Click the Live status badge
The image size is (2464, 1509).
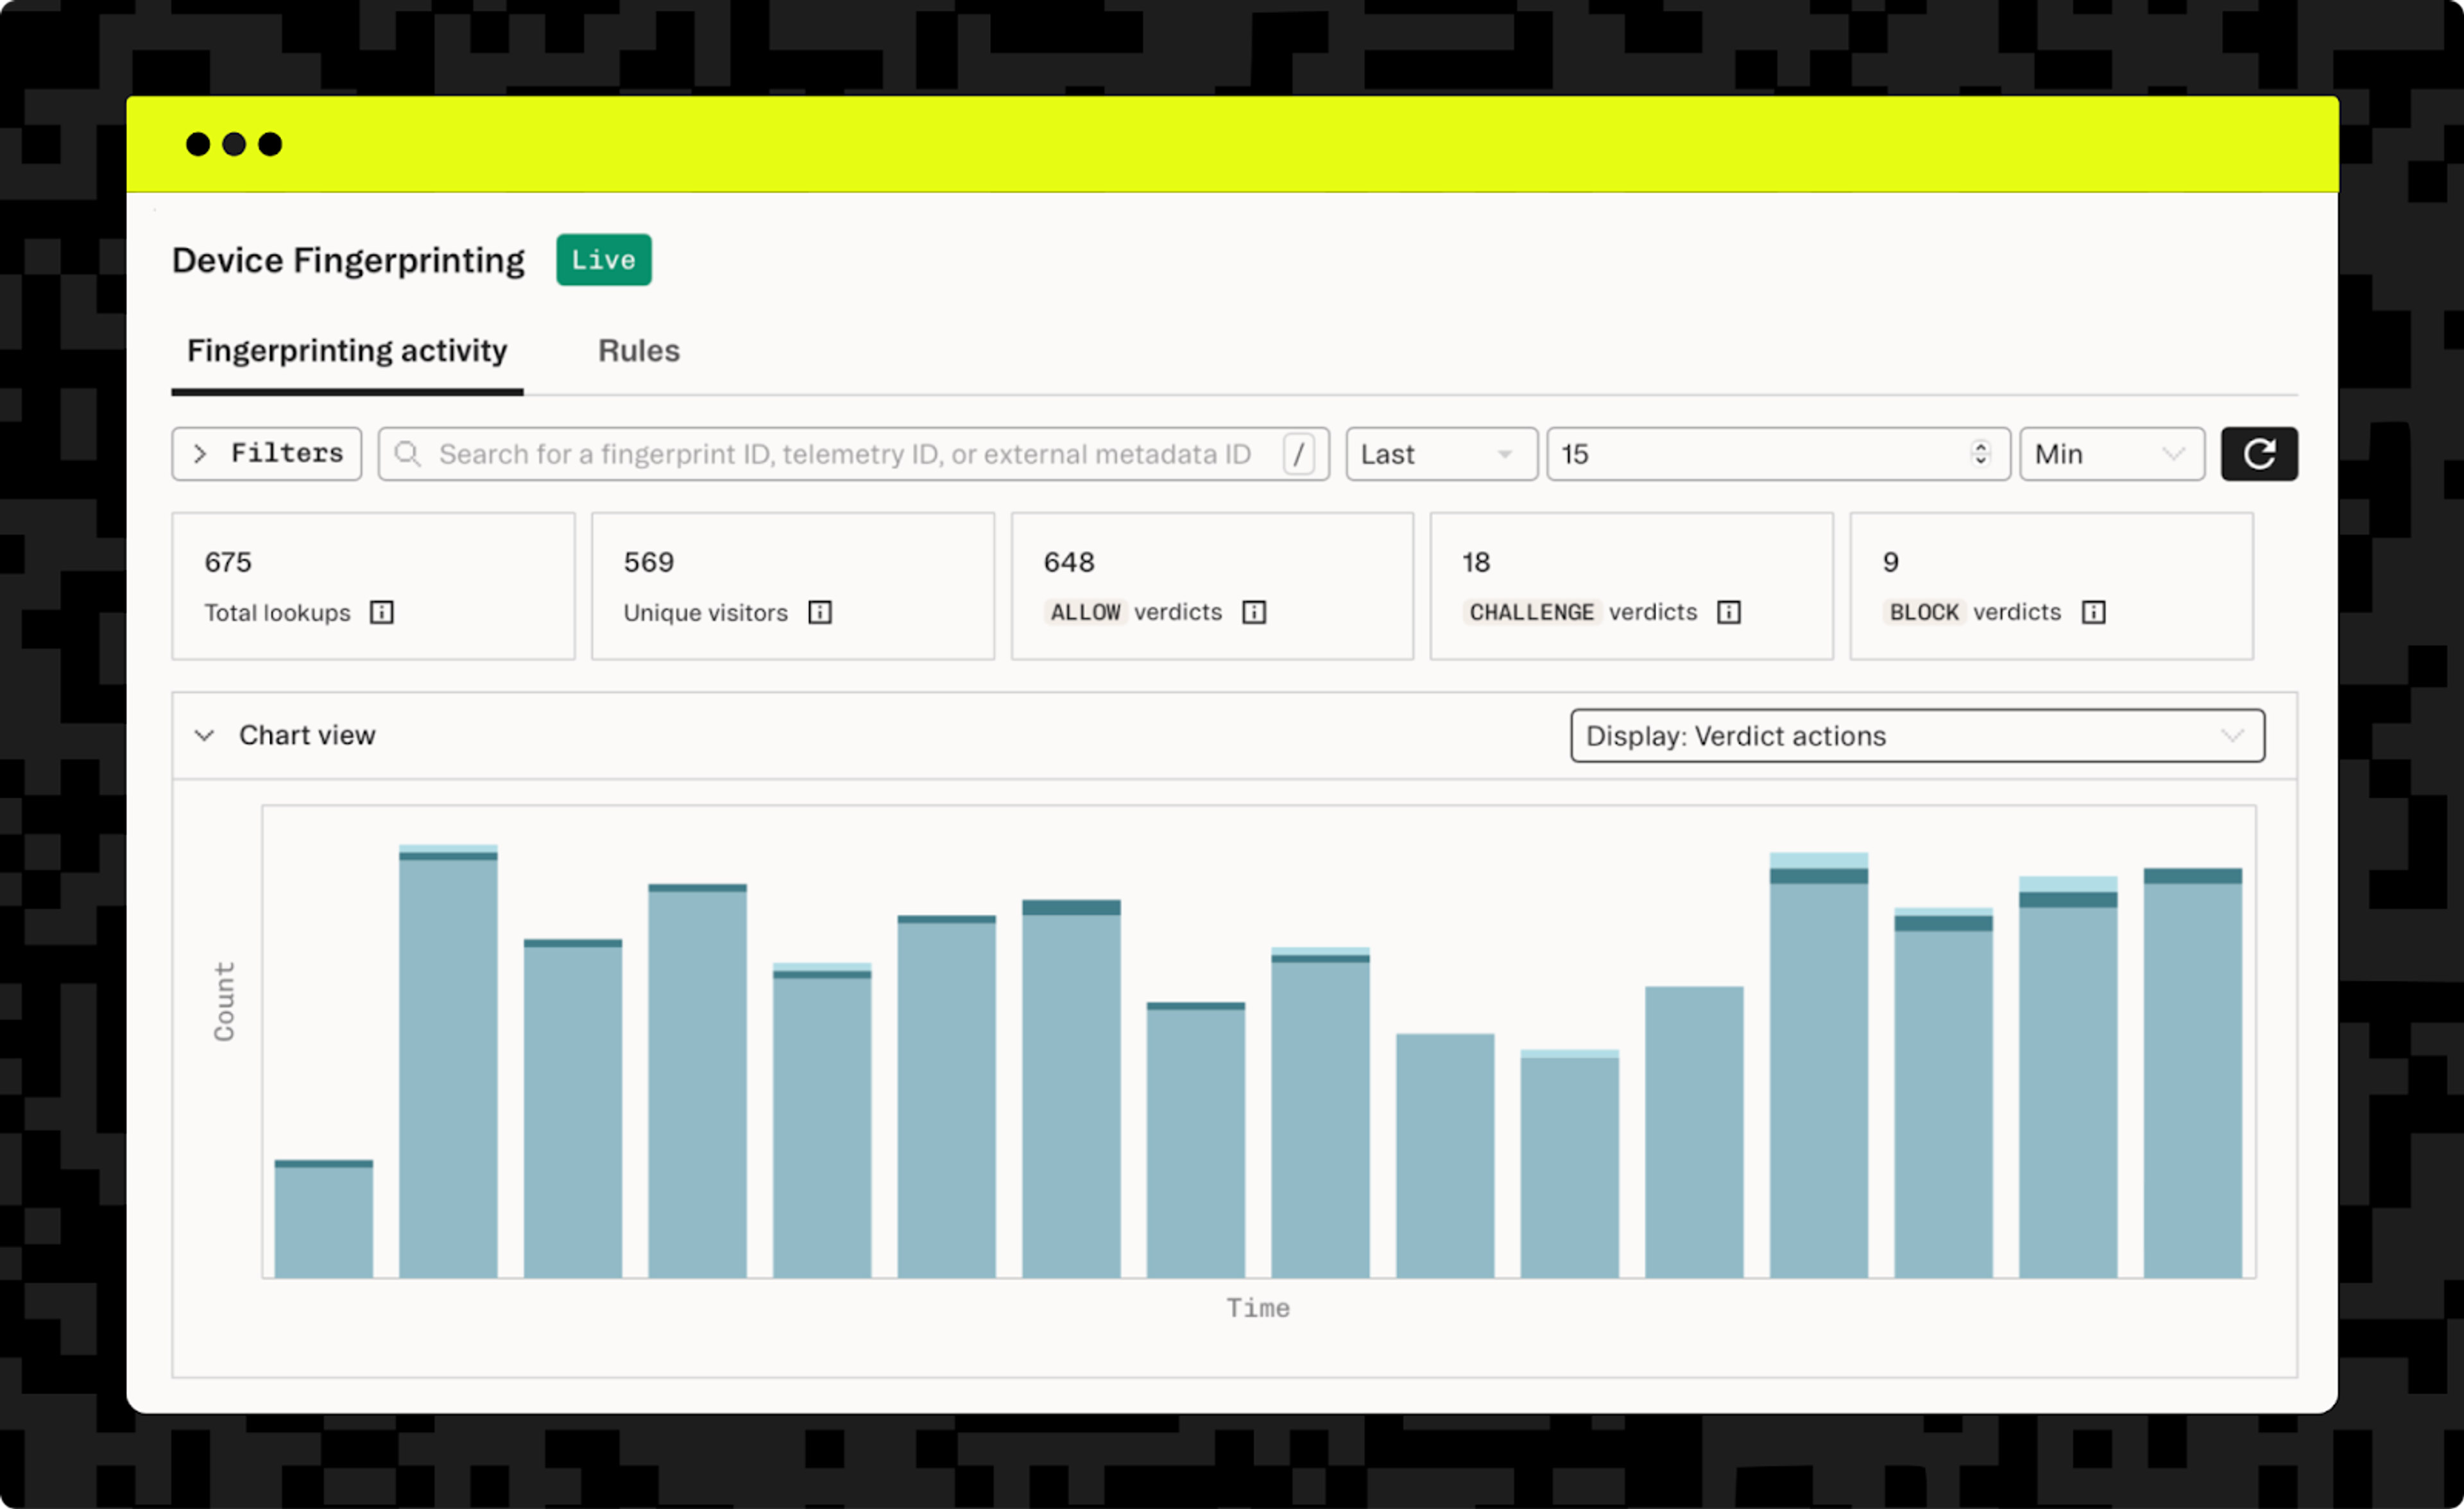pos(604,260)
